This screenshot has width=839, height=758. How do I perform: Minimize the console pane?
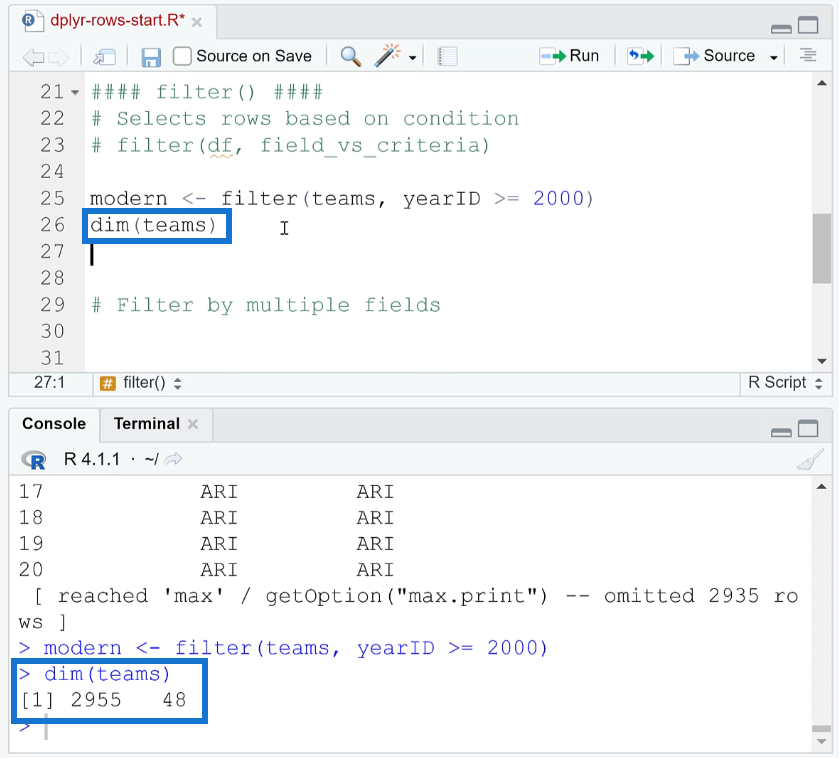coord(781,432)
